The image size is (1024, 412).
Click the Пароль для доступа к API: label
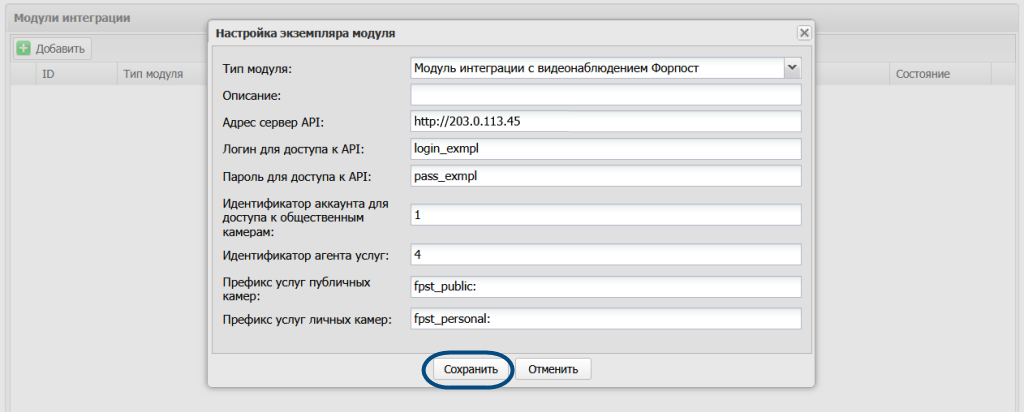(x=296, y=176)
